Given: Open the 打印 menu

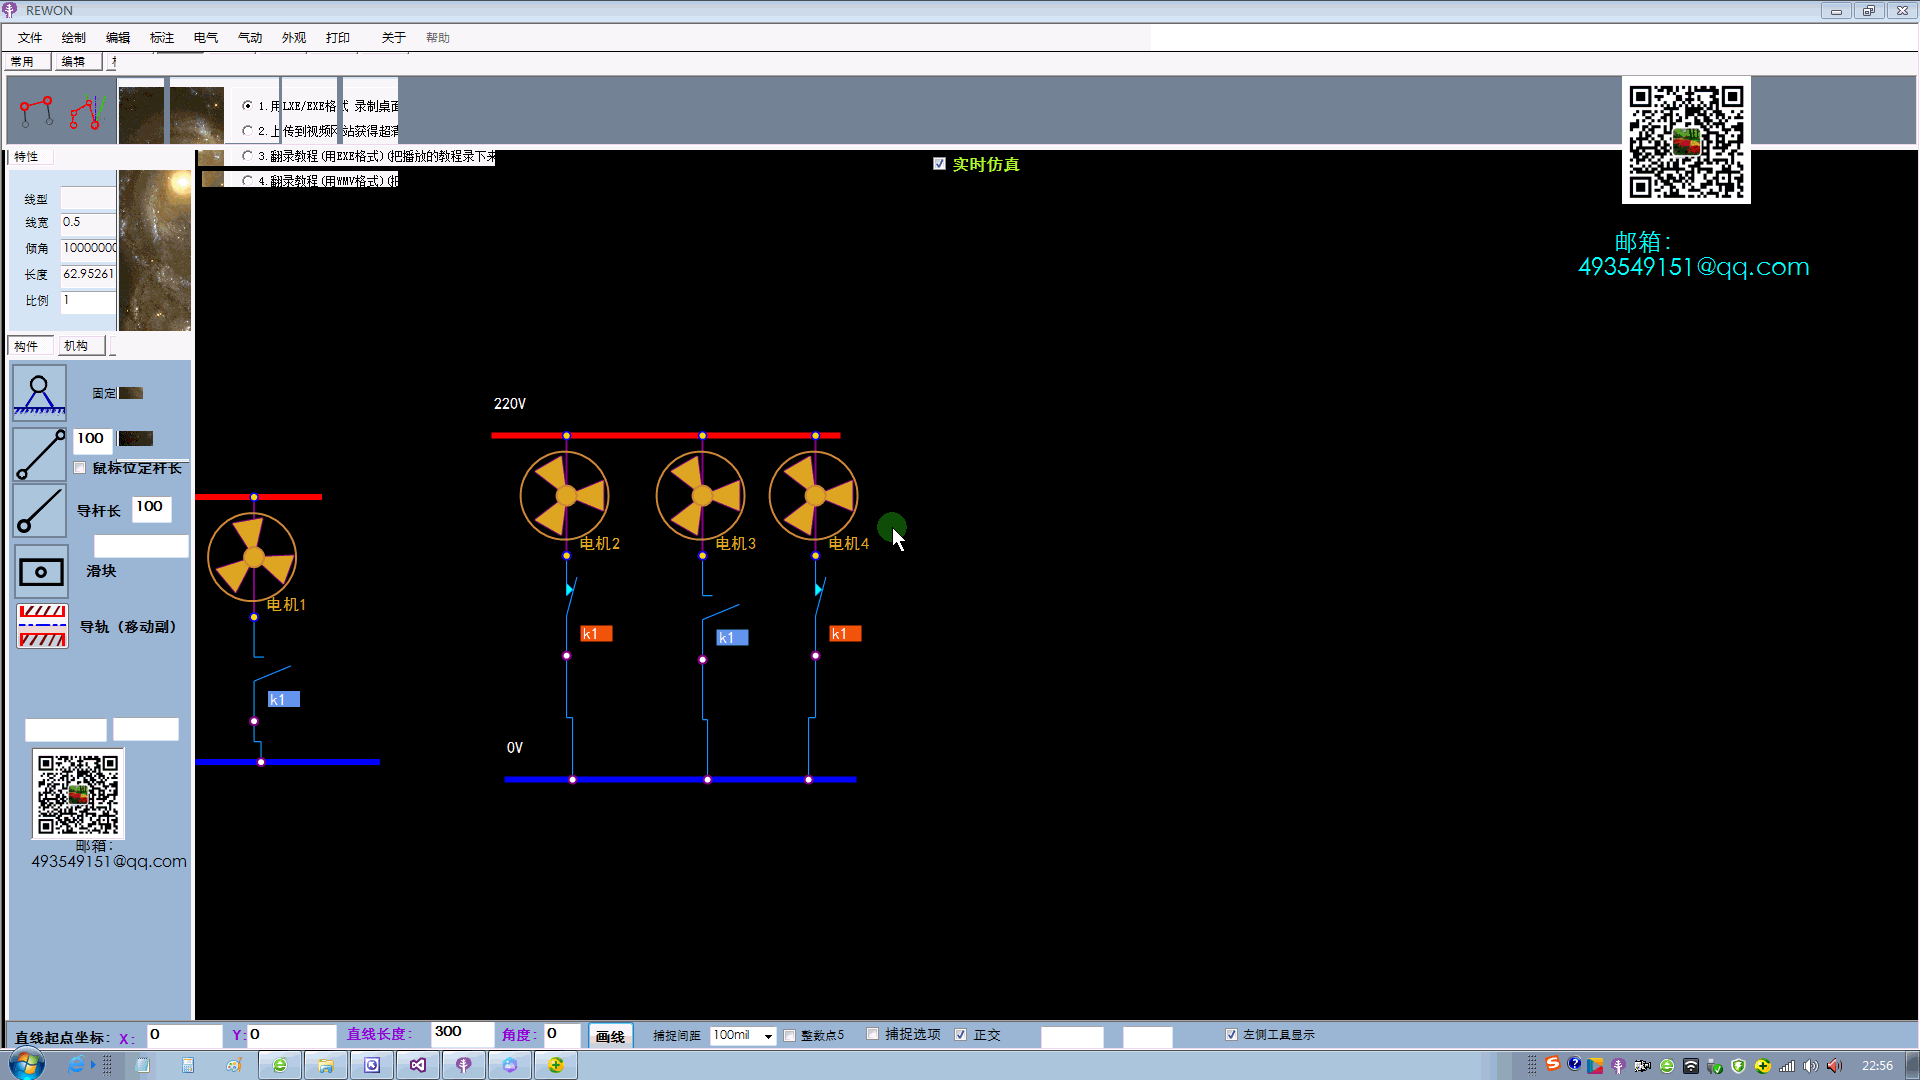Looking at the screenshot, I should (338, 38).
